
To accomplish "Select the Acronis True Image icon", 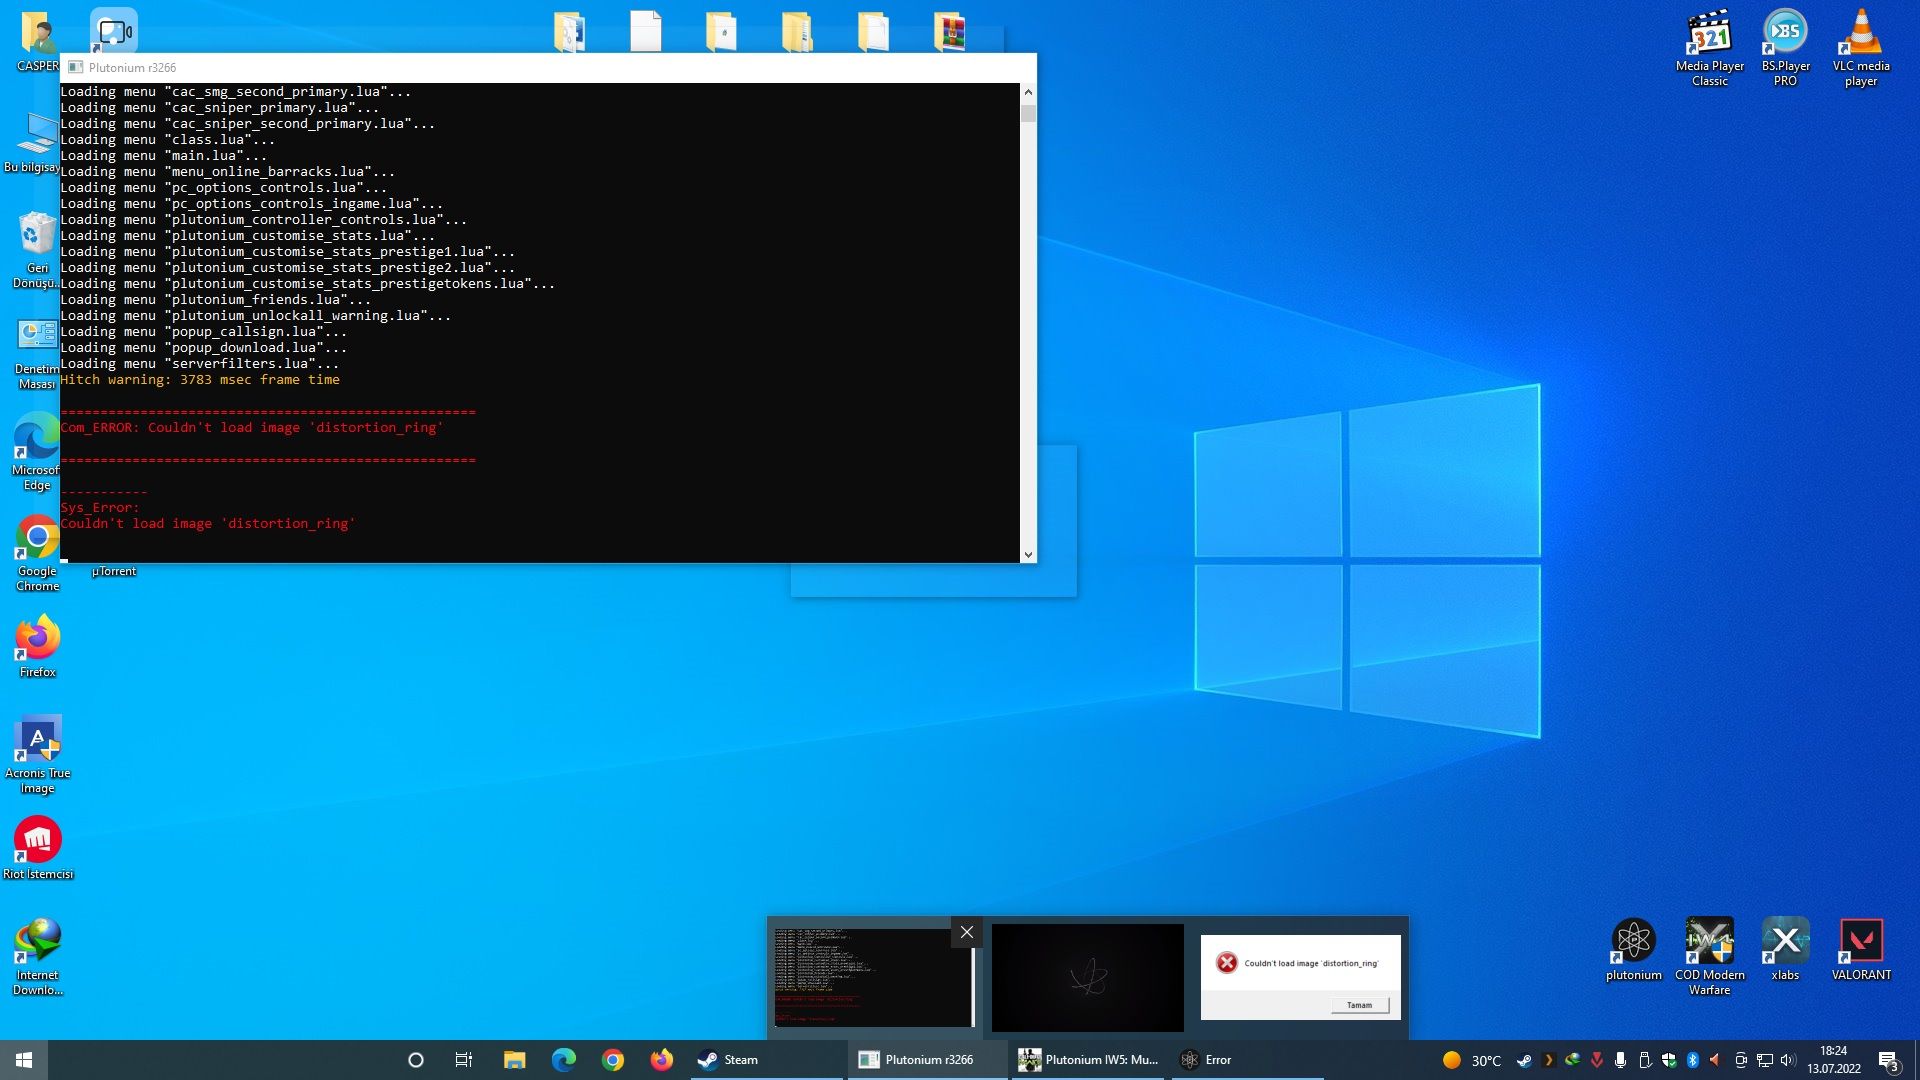I will pos(38,755).
